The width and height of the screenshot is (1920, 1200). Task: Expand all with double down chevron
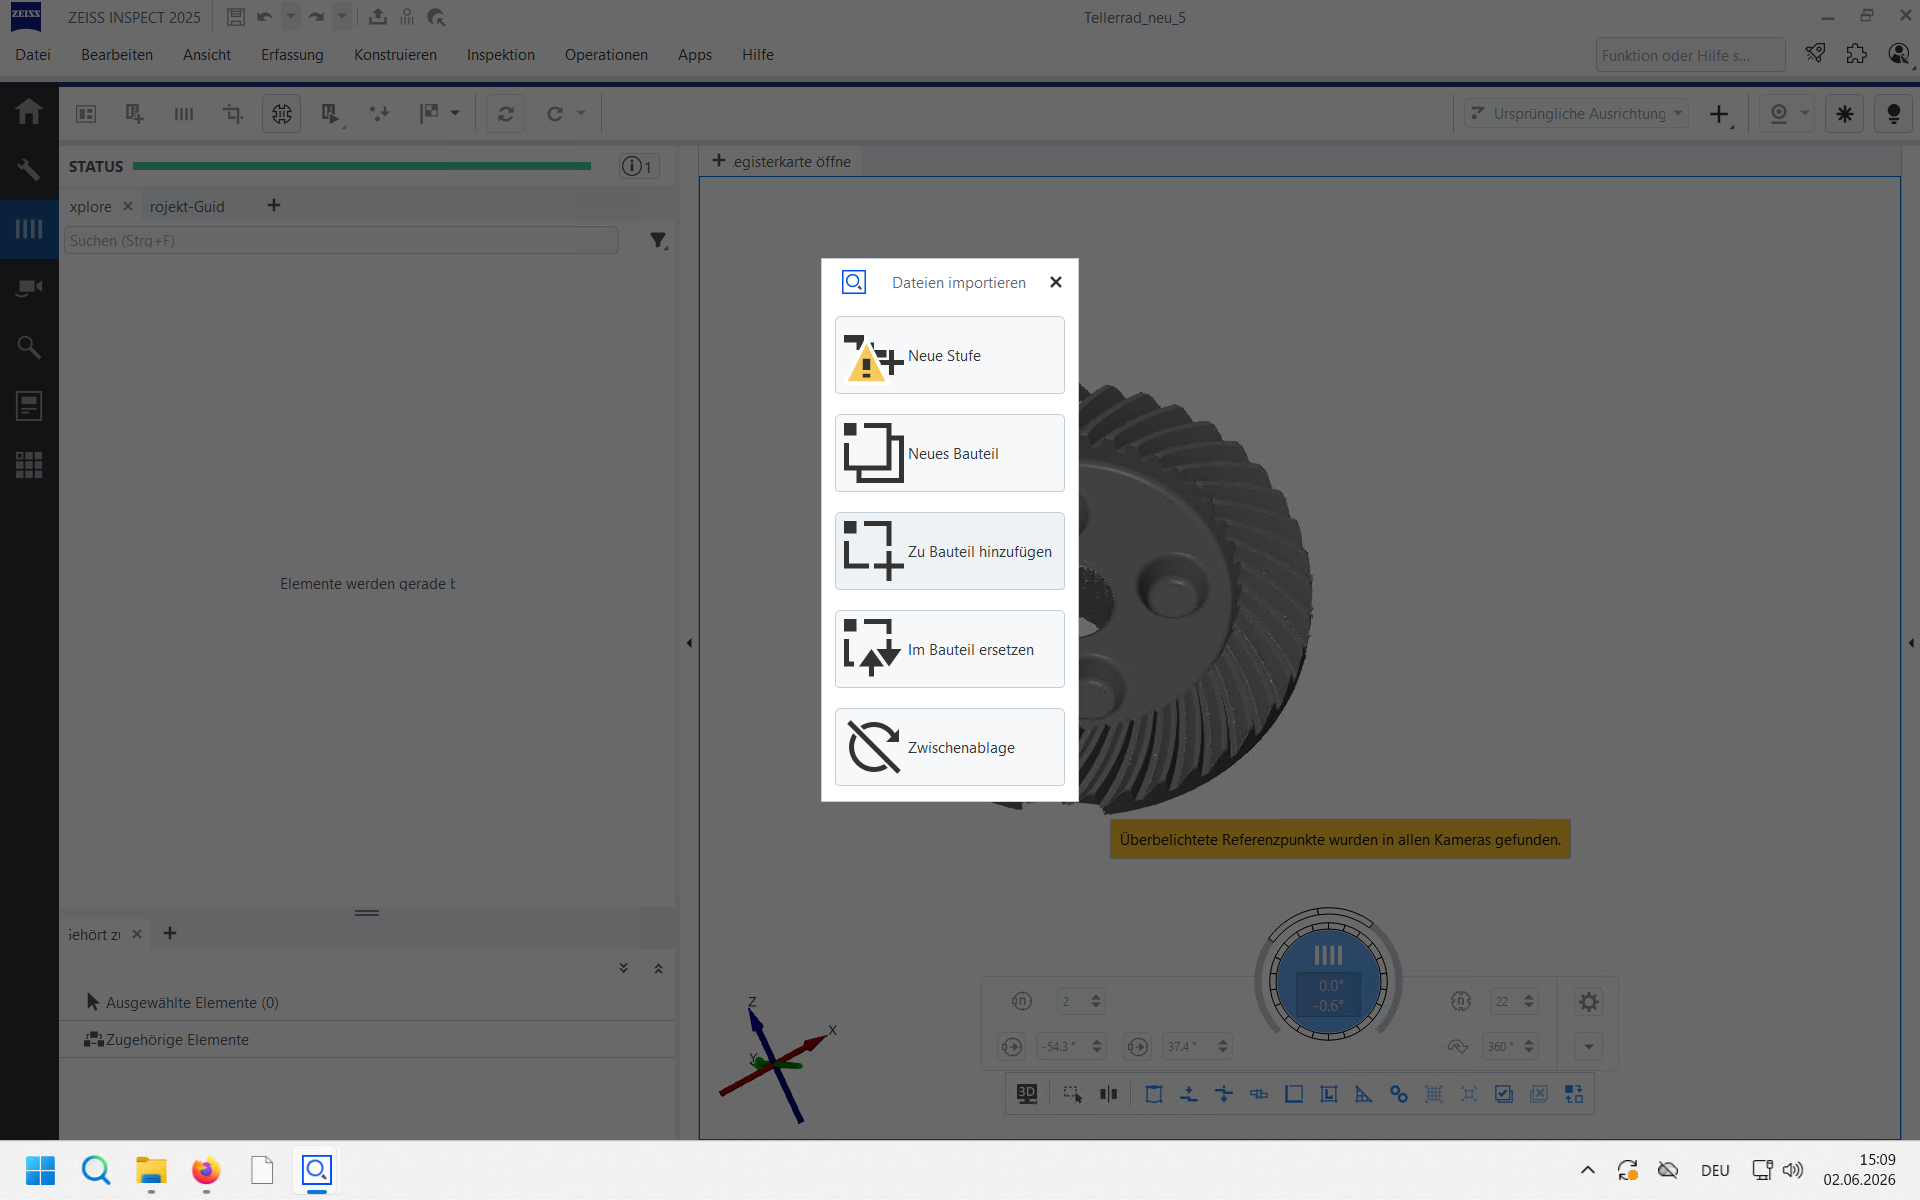[x=623, y=968]
